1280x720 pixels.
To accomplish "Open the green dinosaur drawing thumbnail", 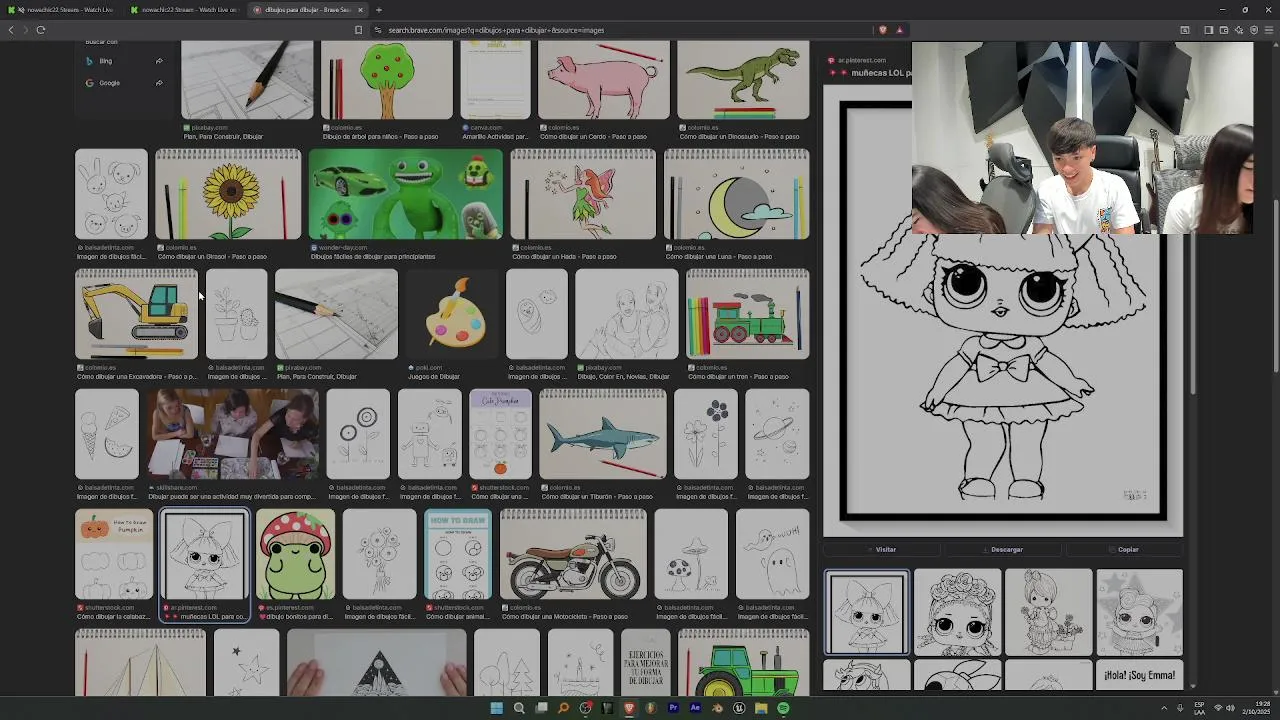I will (743, 80).
